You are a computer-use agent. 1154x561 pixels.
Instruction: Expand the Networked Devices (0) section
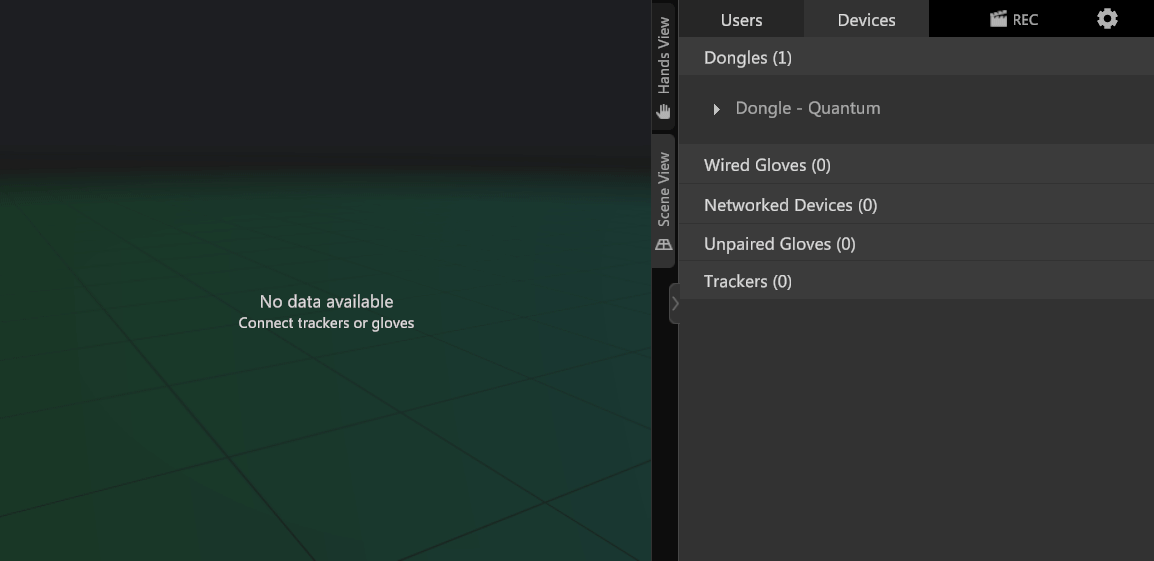coord(790,205)
